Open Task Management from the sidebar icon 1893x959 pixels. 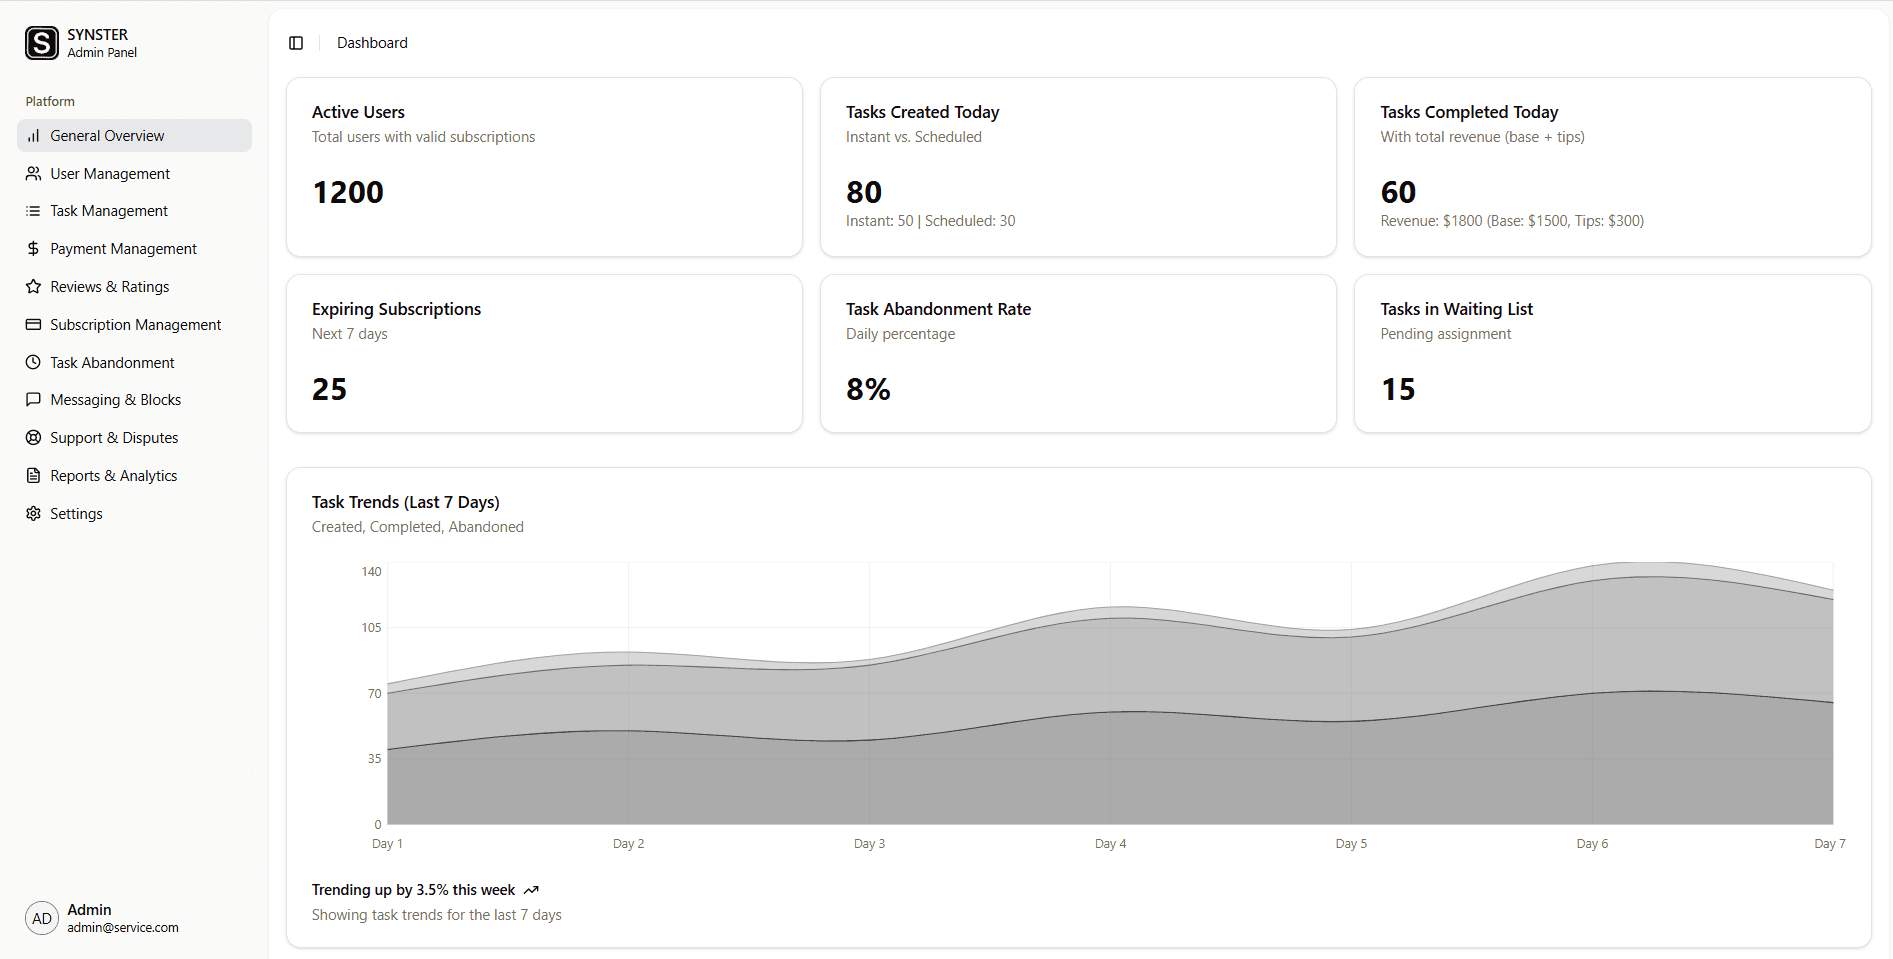click(34, 210)
